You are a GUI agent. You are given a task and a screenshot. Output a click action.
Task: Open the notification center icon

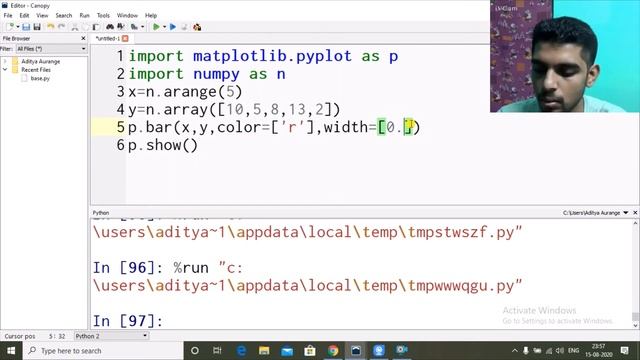tap(624, 351)
